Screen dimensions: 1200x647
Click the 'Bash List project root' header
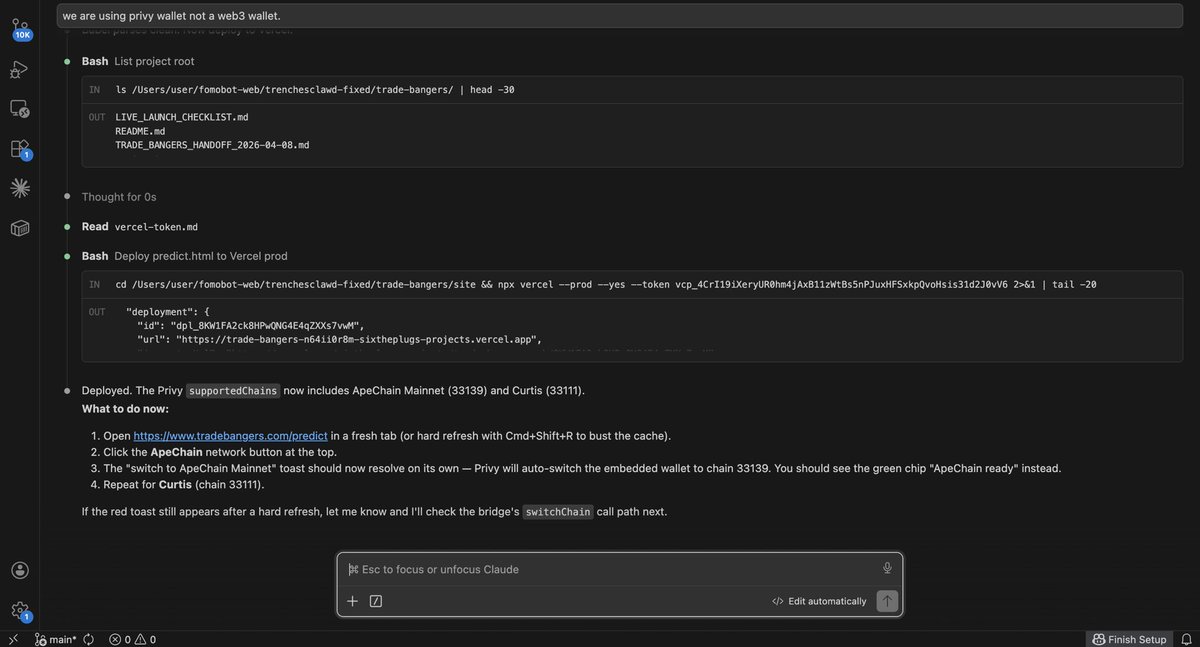coord(138,61)
